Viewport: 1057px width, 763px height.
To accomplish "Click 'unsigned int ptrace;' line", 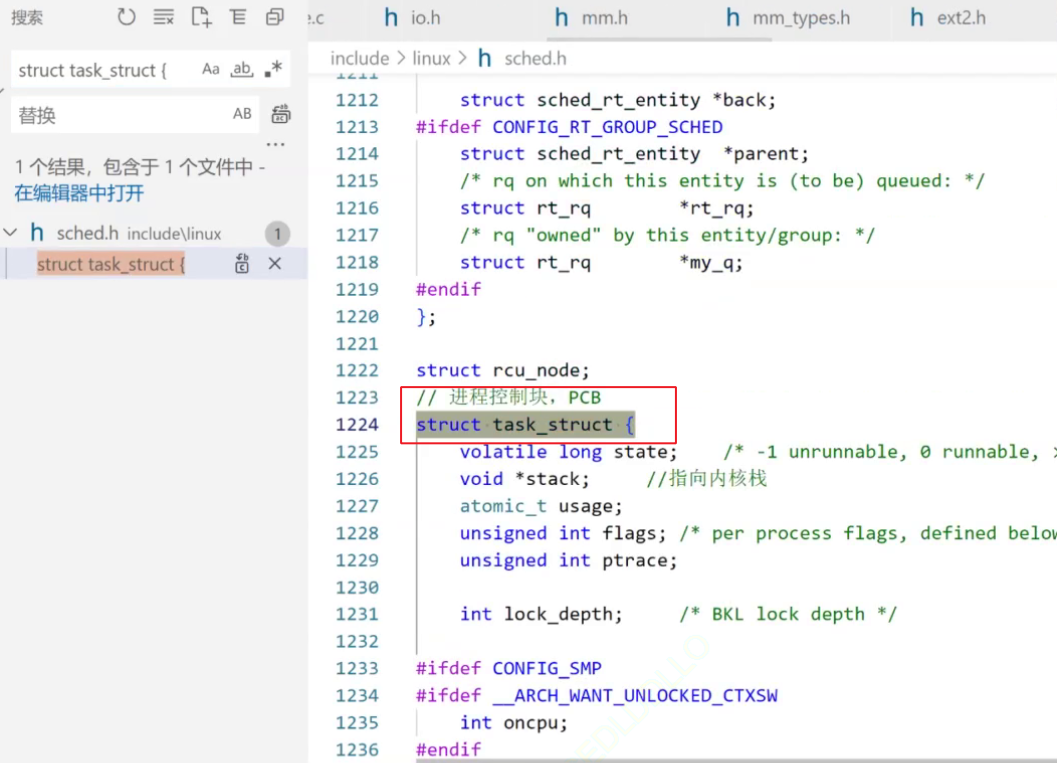I will click(568, 560).
